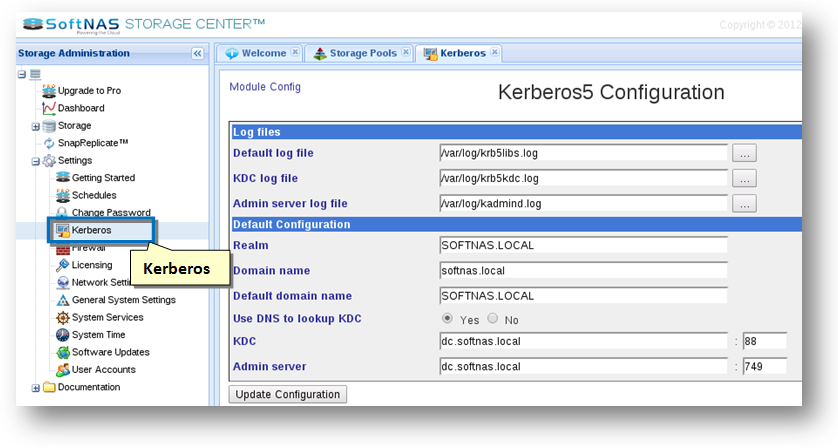Click the Welcome tab icon

231,53
